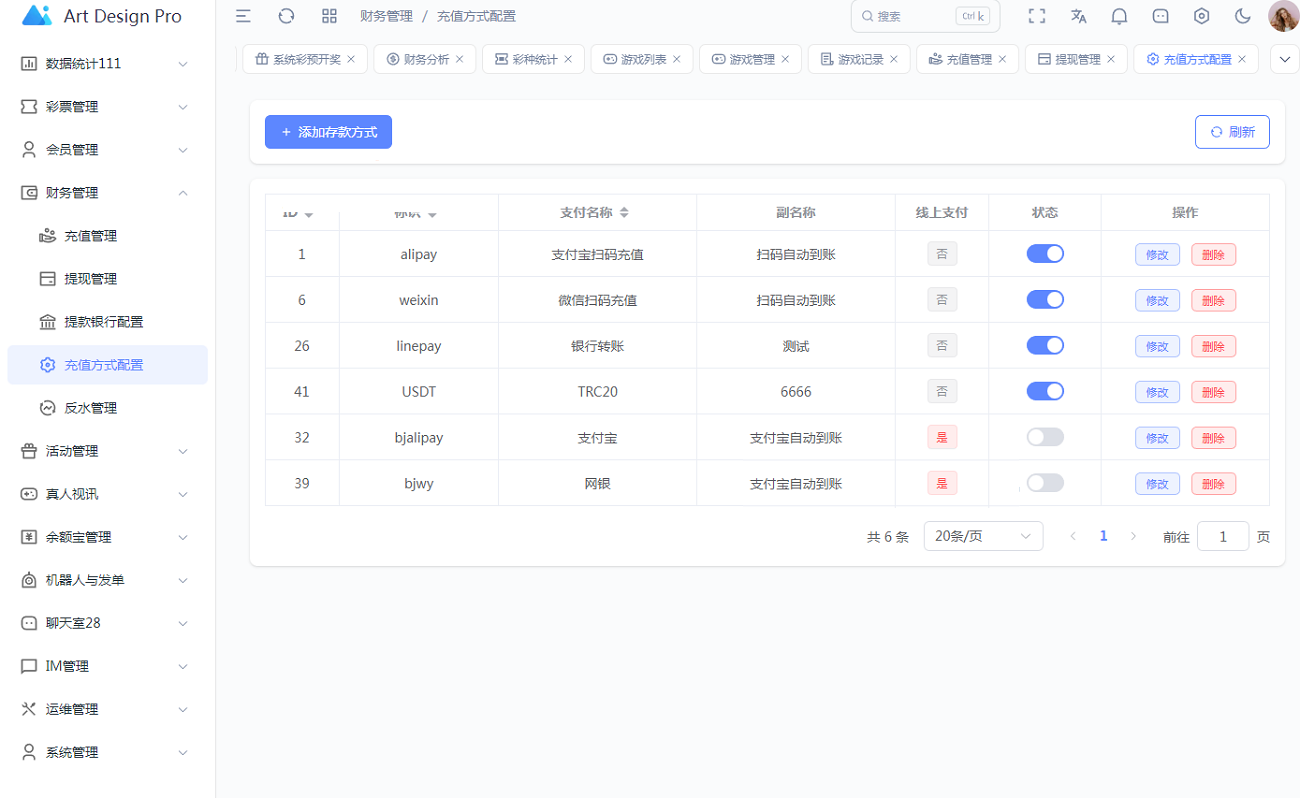1300x798 pixels.
Task: Open the 20条/页 page size dropdown
Action: point(983,536)
